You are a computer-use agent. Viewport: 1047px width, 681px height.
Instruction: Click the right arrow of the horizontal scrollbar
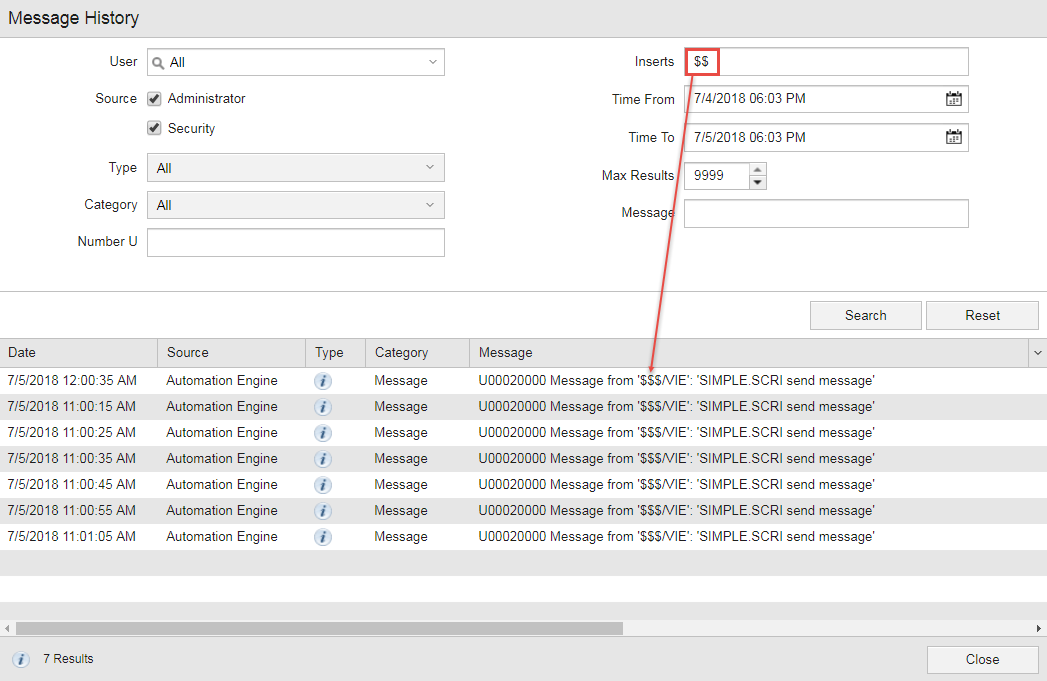coord(1040,628)
